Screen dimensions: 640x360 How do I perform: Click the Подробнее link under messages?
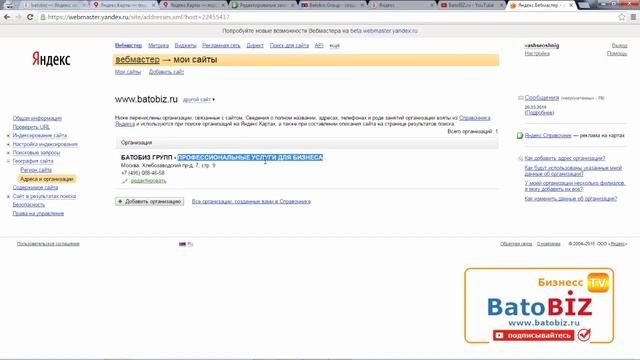click(x=539, y=113)
